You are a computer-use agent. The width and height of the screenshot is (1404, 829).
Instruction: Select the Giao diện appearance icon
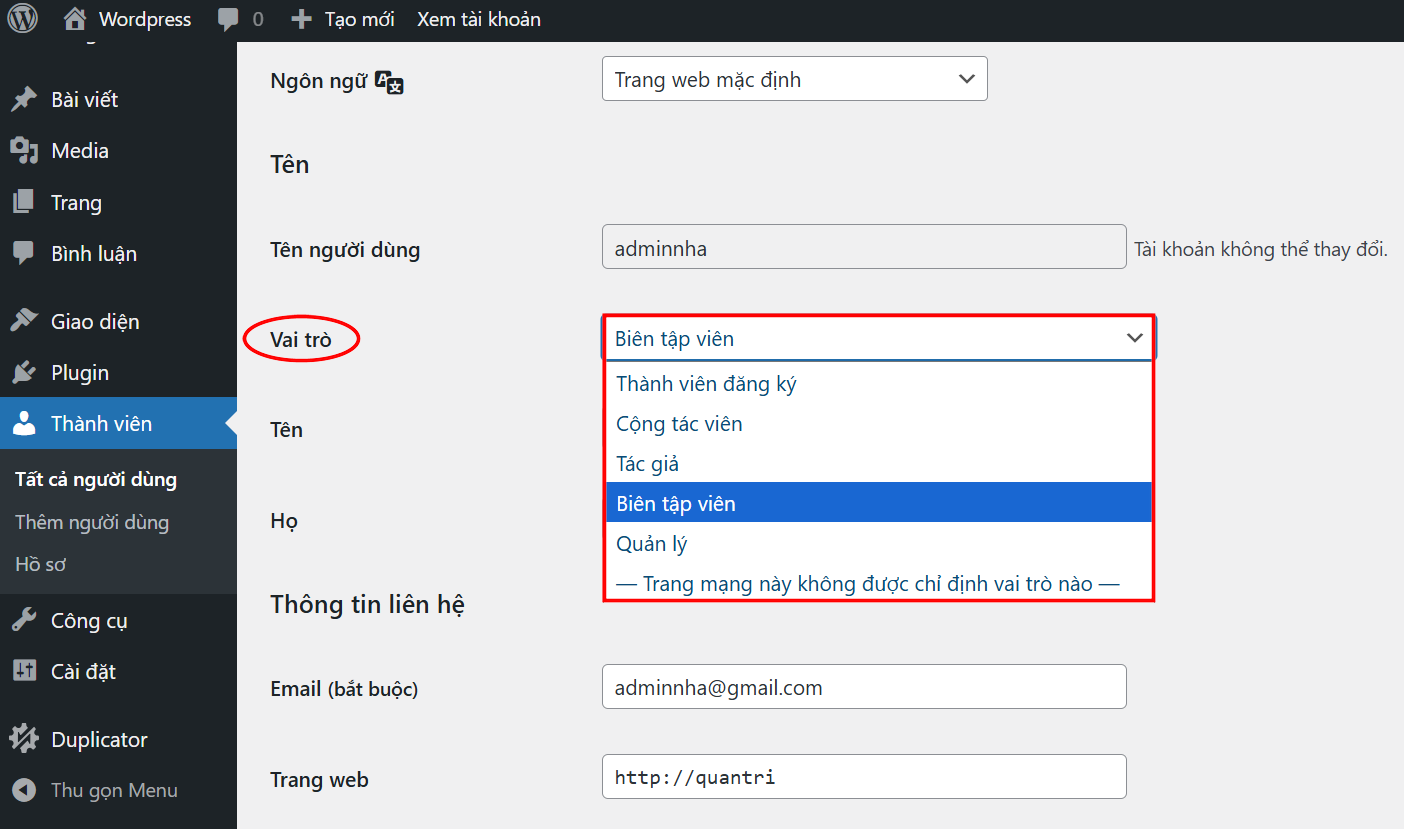pos(27,321)
